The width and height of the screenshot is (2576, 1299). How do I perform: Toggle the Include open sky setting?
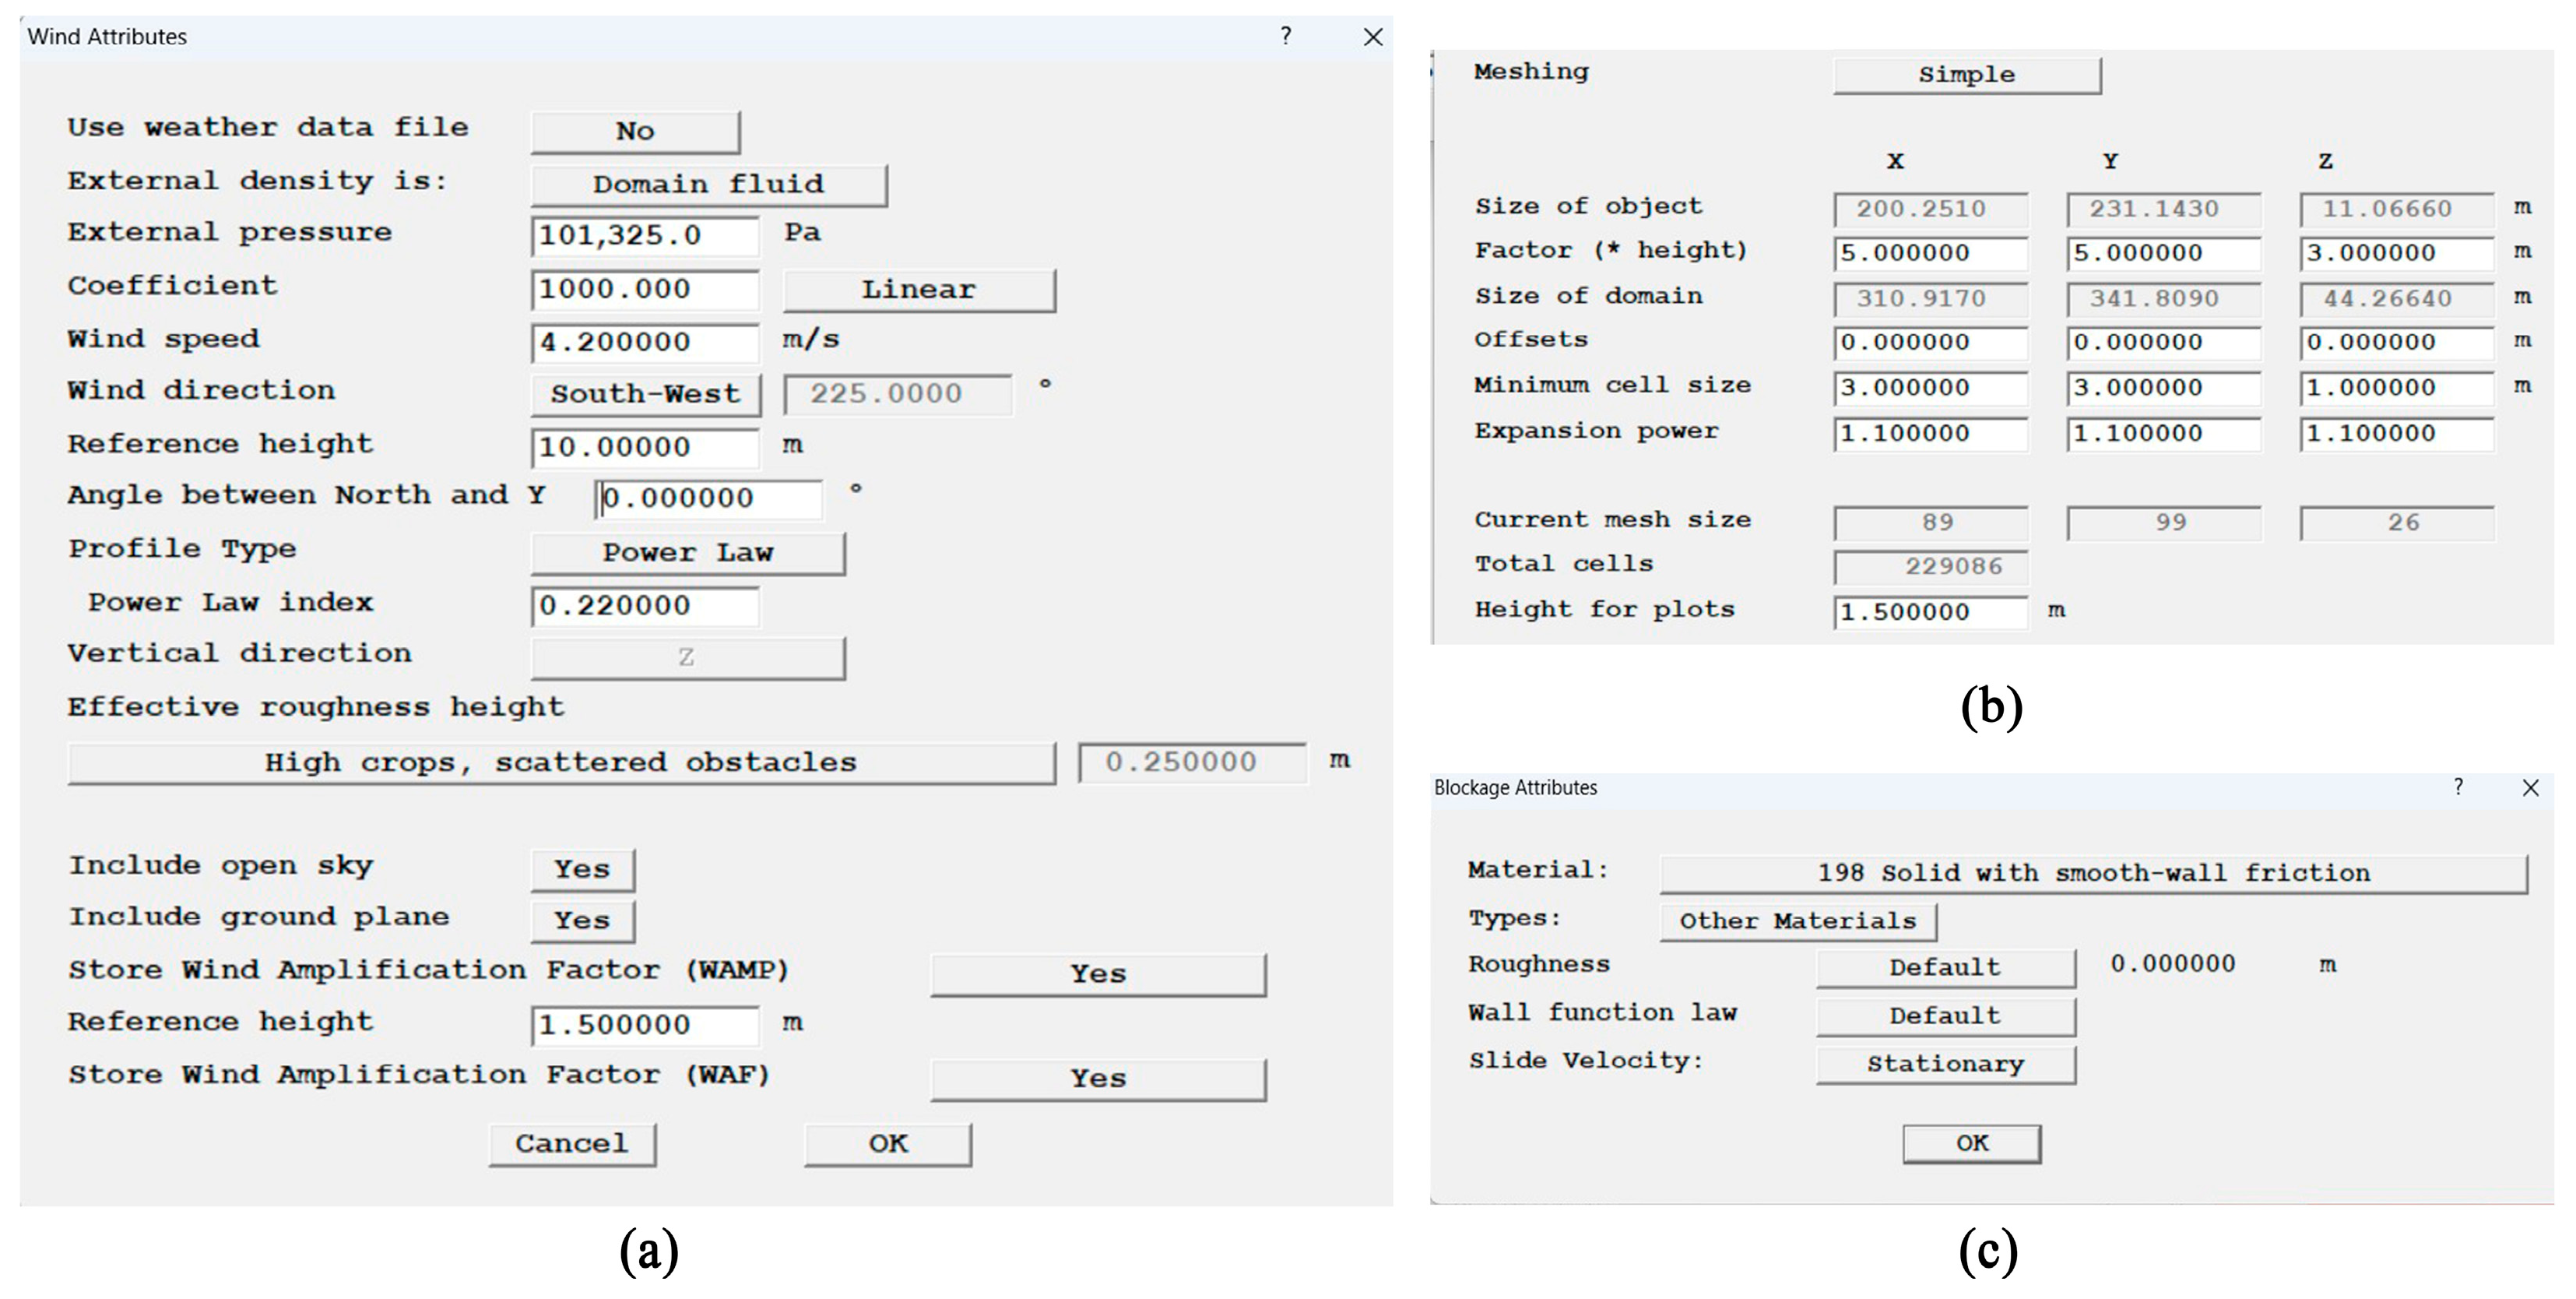582,869
